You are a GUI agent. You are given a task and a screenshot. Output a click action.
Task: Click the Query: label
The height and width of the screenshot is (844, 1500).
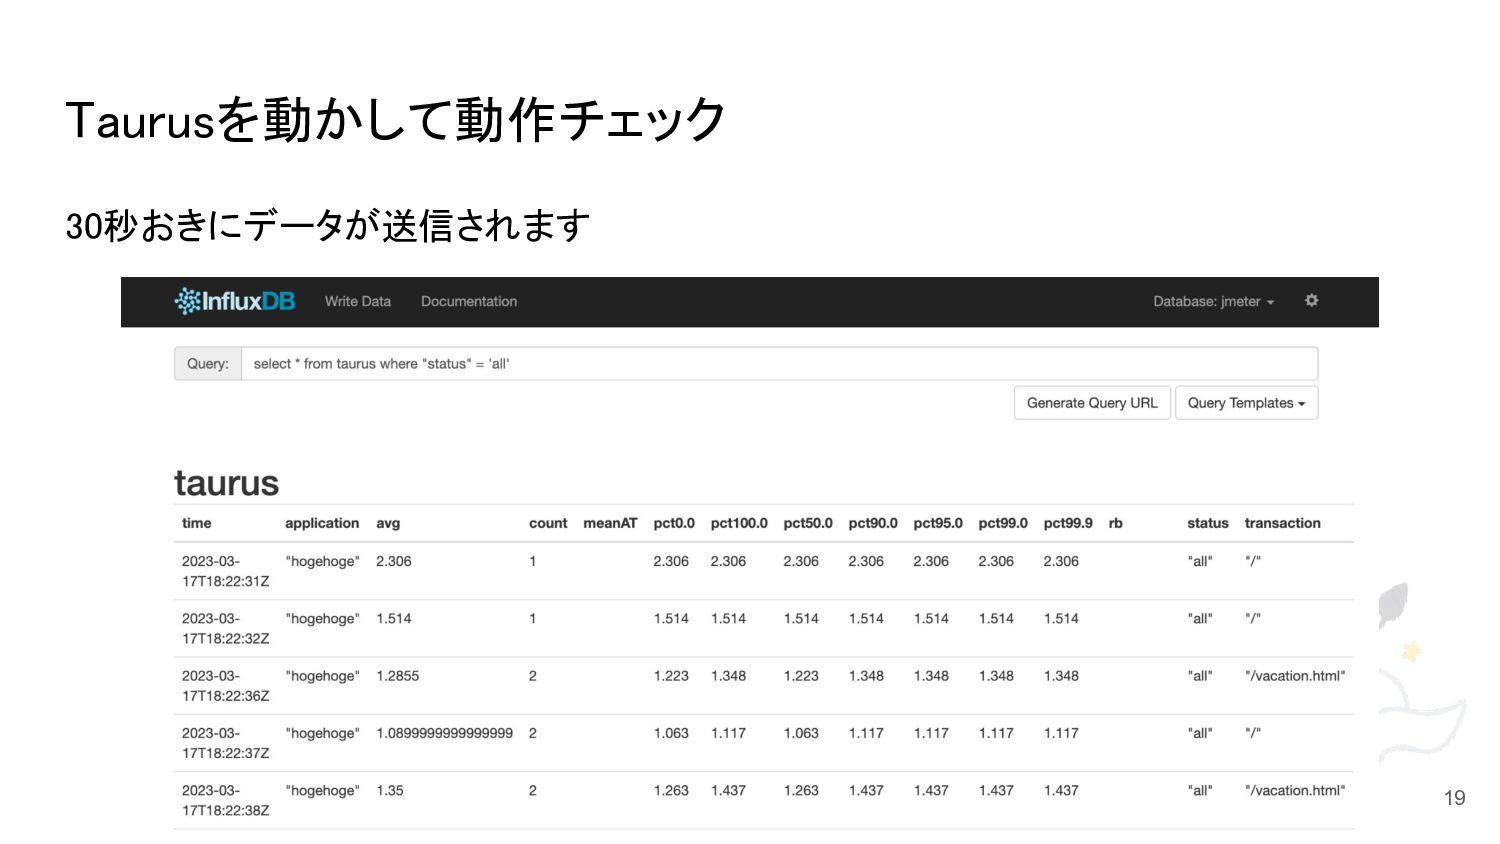(x=208, y=364)
